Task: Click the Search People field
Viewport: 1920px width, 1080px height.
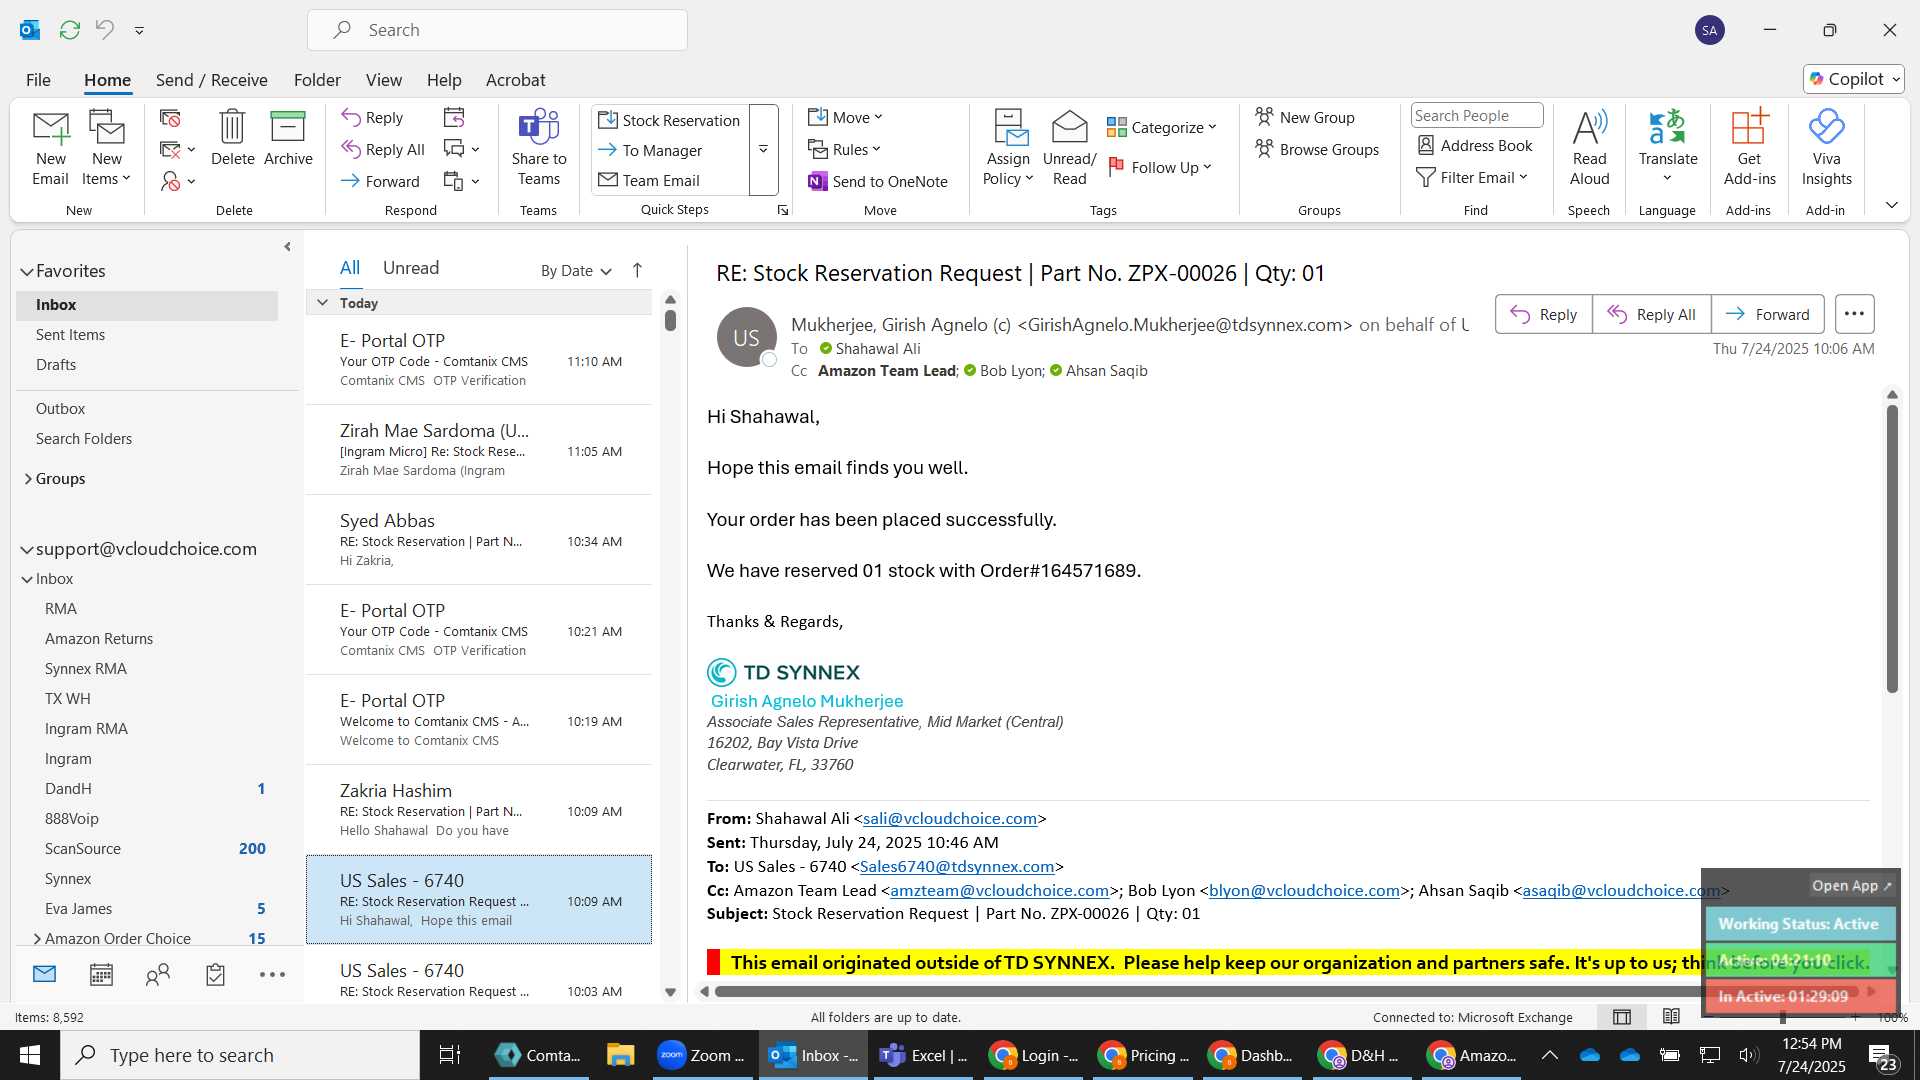Action: [x=1476, y=115]
